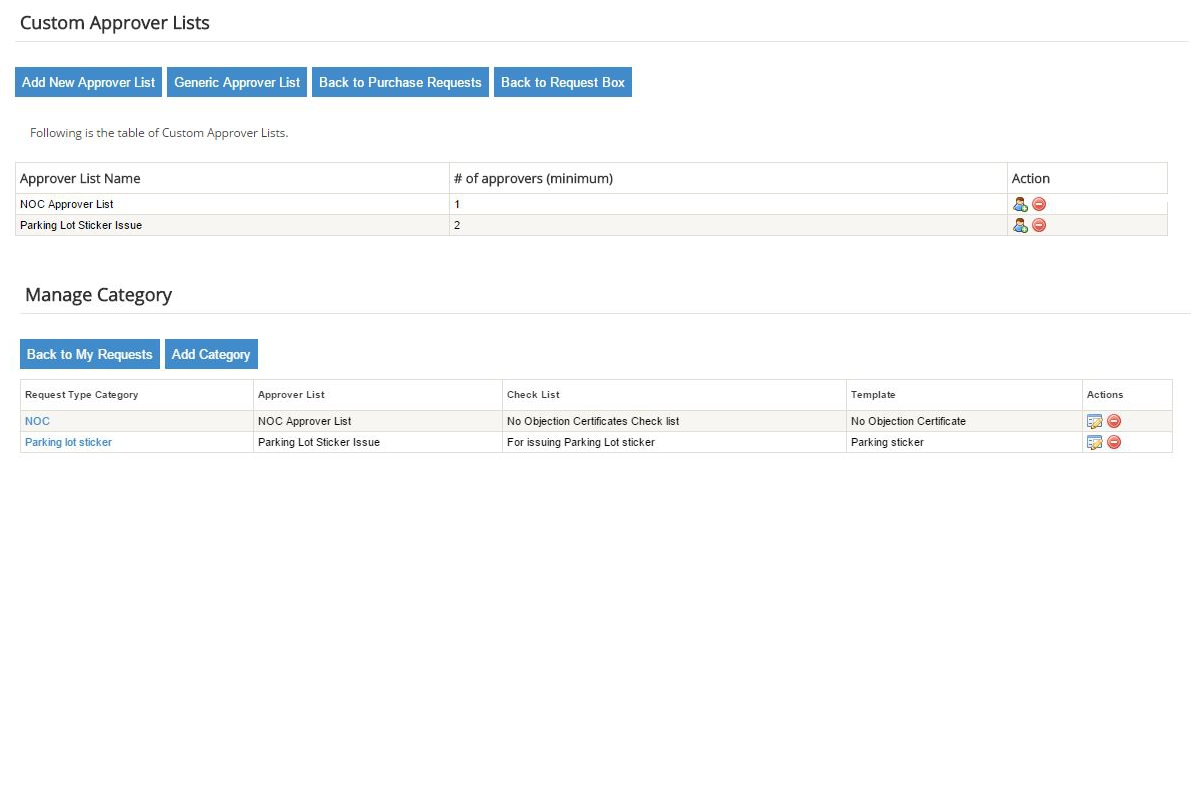View the Generic Approver List
1200x800 pixels.
coord(236,81)
